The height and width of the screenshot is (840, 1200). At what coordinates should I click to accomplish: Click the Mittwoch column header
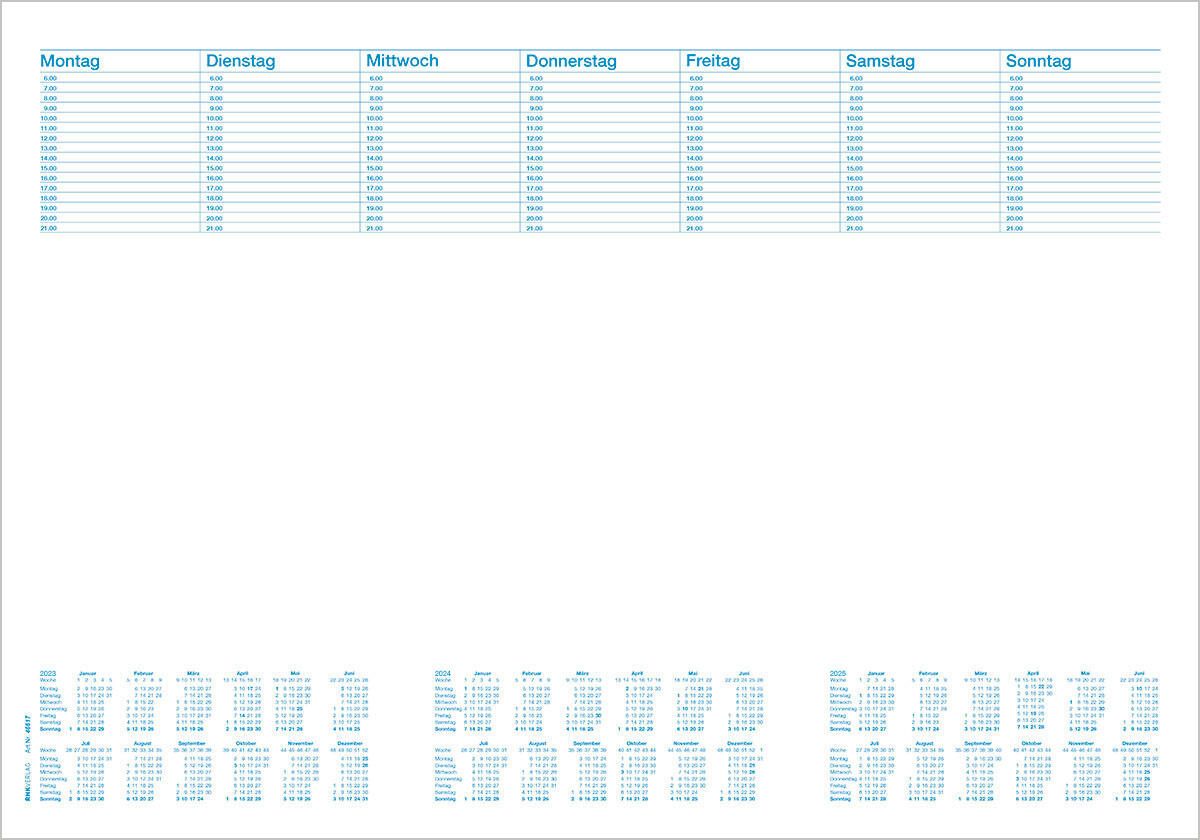[402, 61]
